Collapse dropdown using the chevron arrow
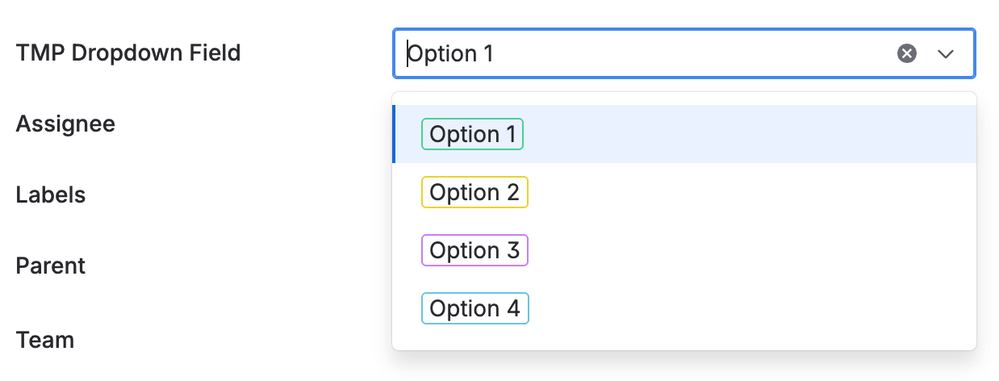This screenshot has width=999, height=381. (945, 54)
